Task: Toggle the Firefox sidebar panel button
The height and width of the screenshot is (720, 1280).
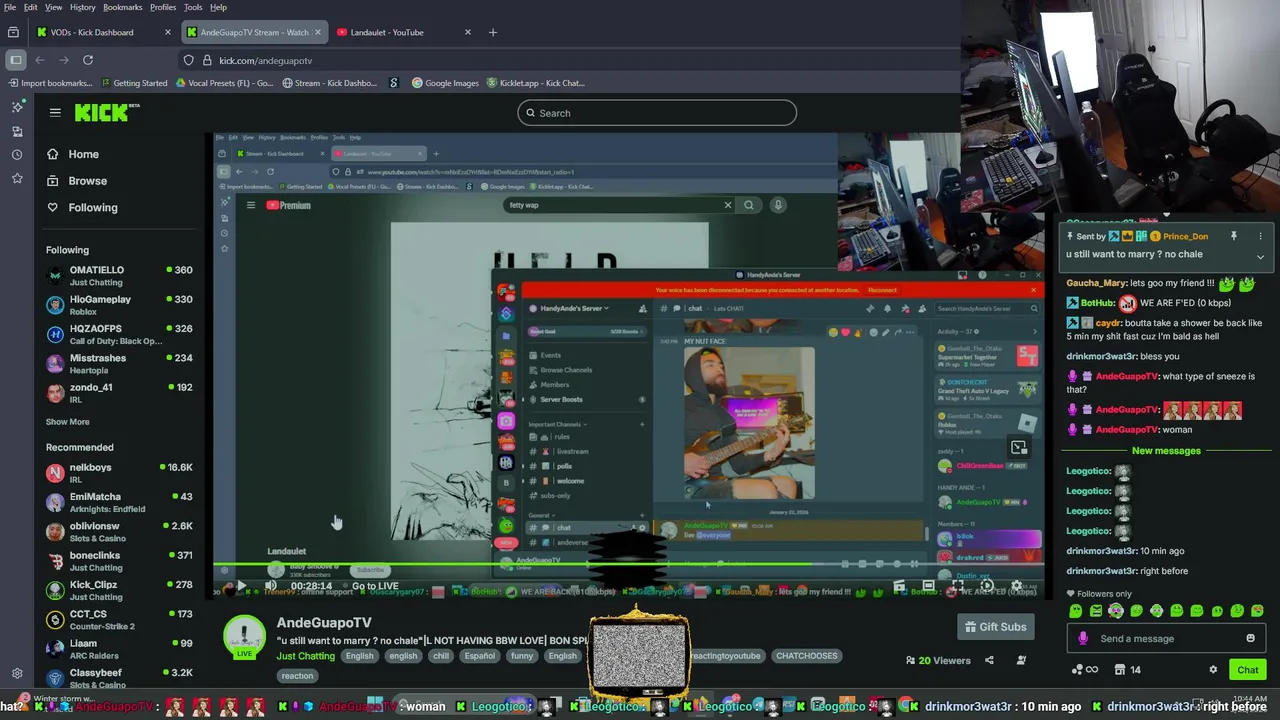Action: [16, 60]
